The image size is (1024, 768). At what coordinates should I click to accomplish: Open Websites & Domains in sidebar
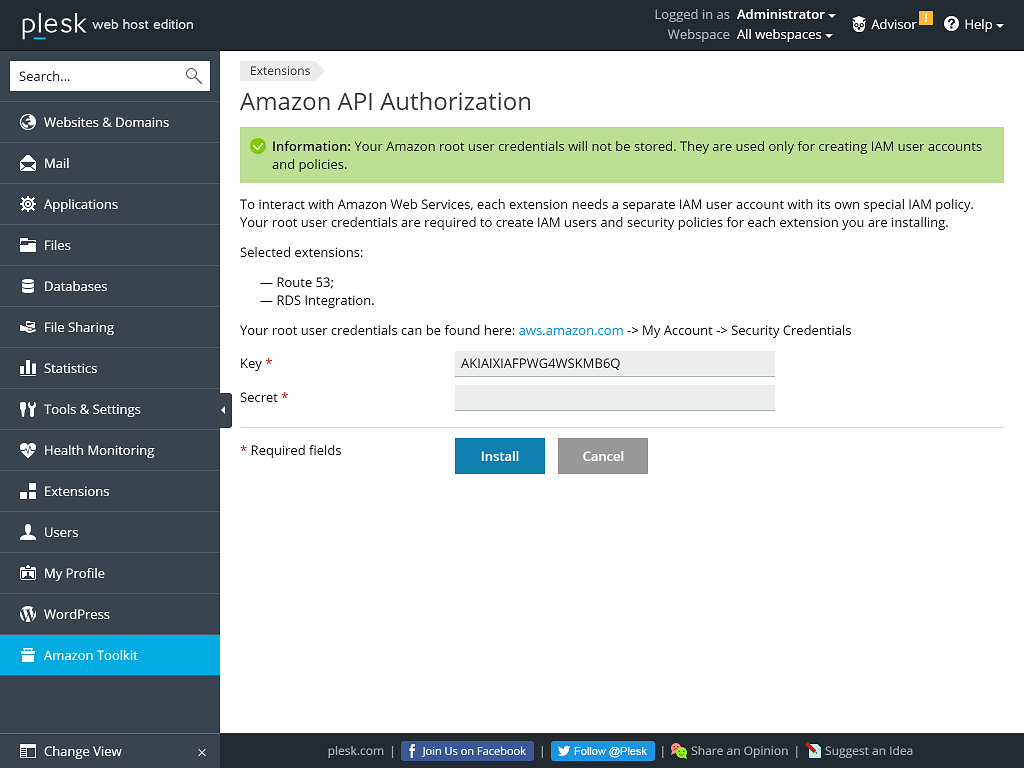pos(110,122)
